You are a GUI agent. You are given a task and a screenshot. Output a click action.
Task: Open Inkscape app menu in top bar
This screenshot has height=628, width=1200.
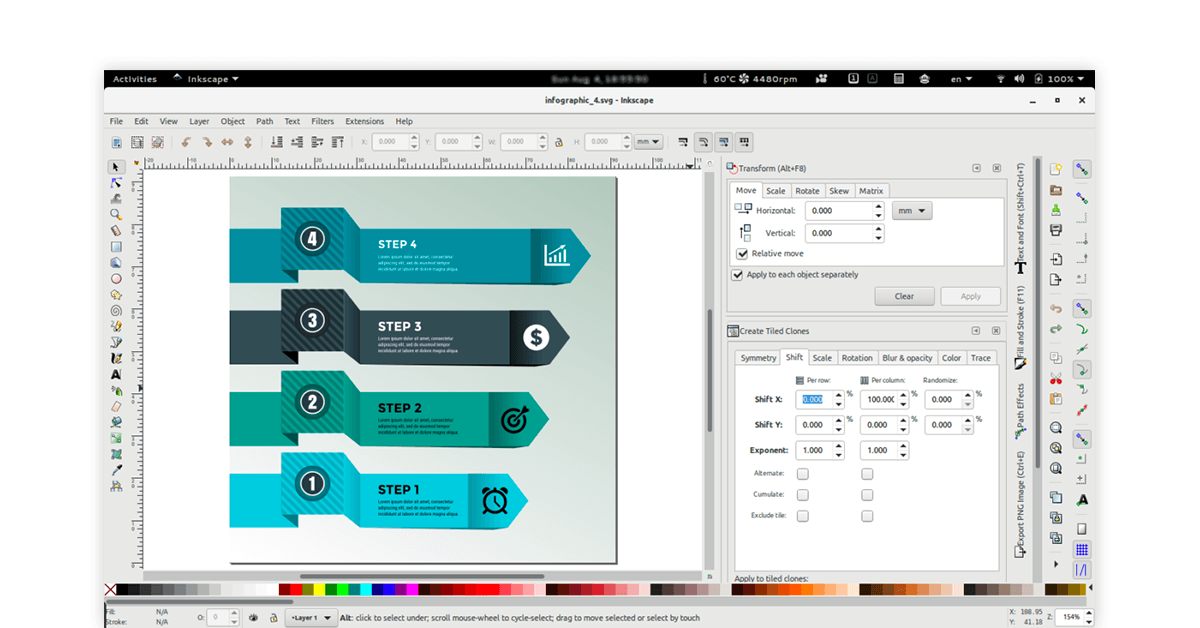[207, 79]
